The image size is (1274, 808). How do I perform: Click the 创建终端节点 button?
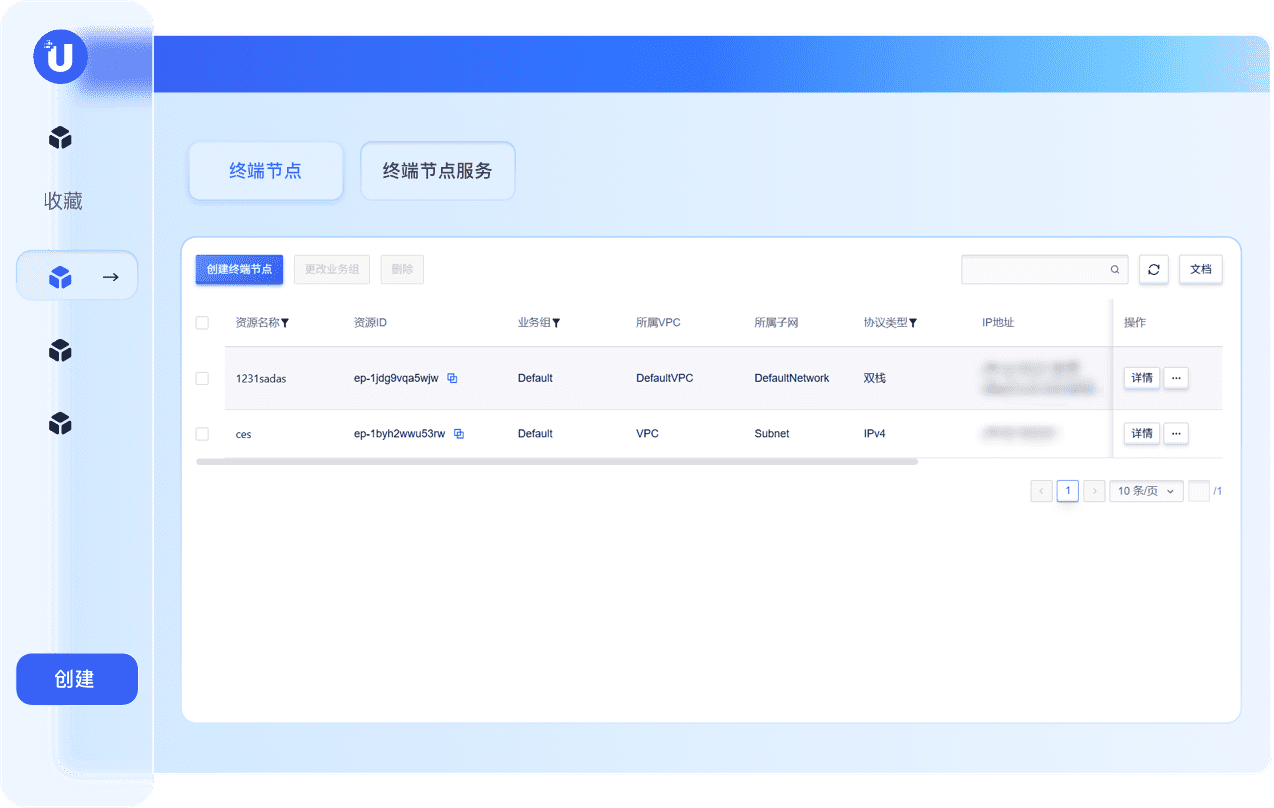pyautogui.click(x=239, y=269)
